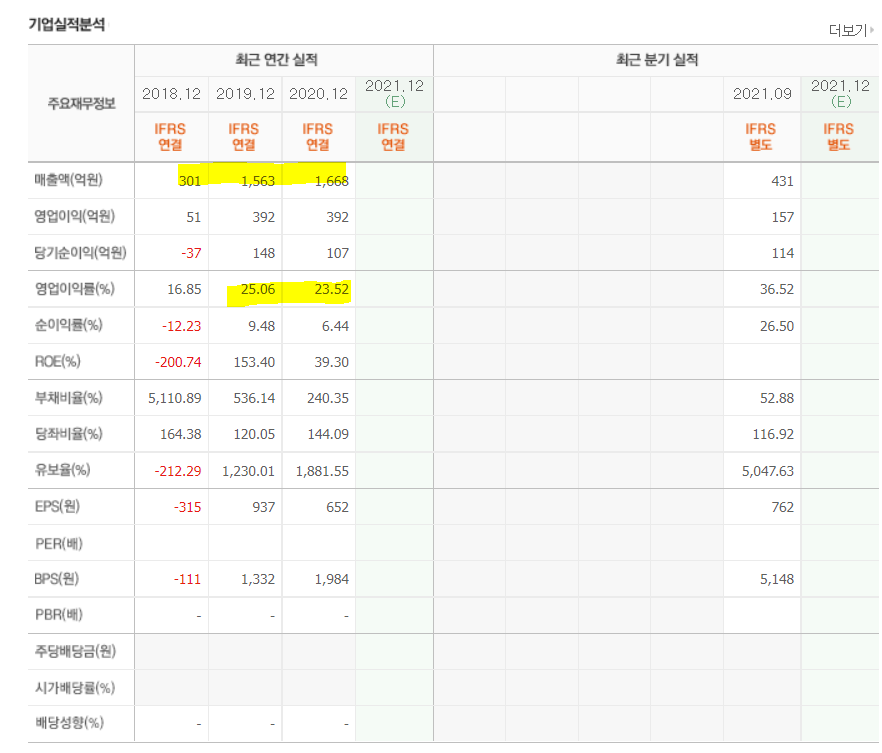This screenshot has height=753, width=882.
Task: Select quick ratio value 120.05
Action: (254, 434)
